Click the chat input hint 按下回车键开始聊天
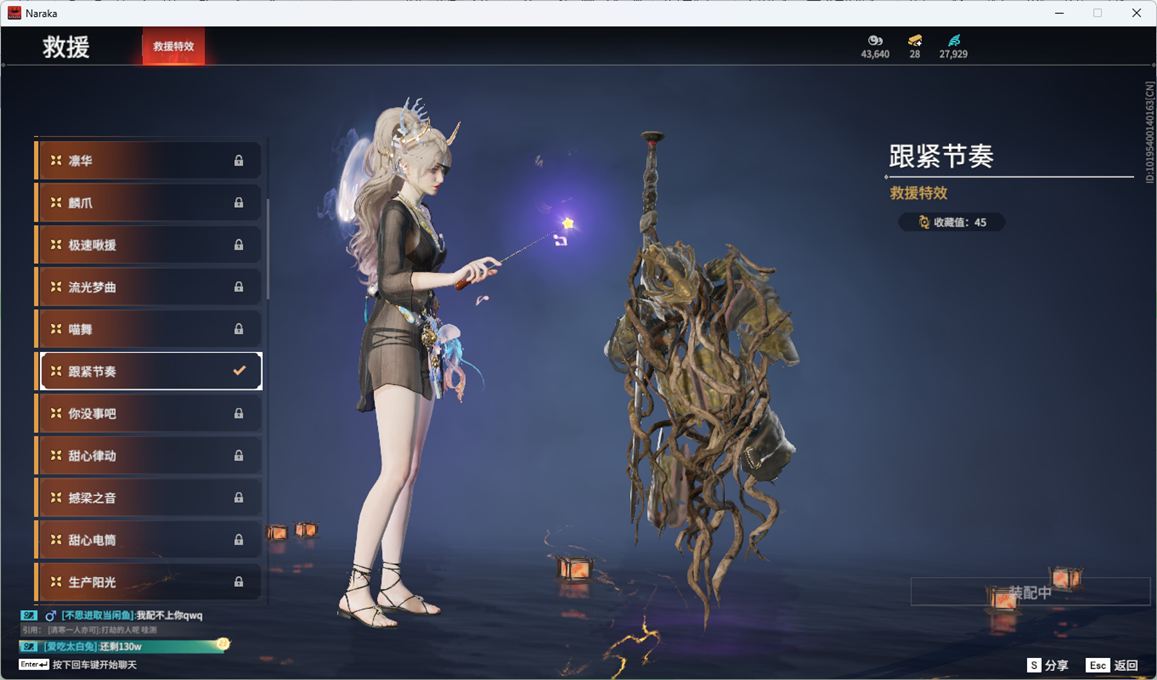Image resolution: width=1157 pixels, height=680 pixels. pos(94,665)
